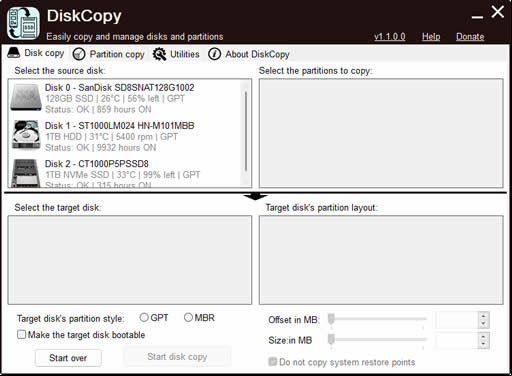Choose the MBR partition style
This screenshot has width=512, height=376.
188,317
